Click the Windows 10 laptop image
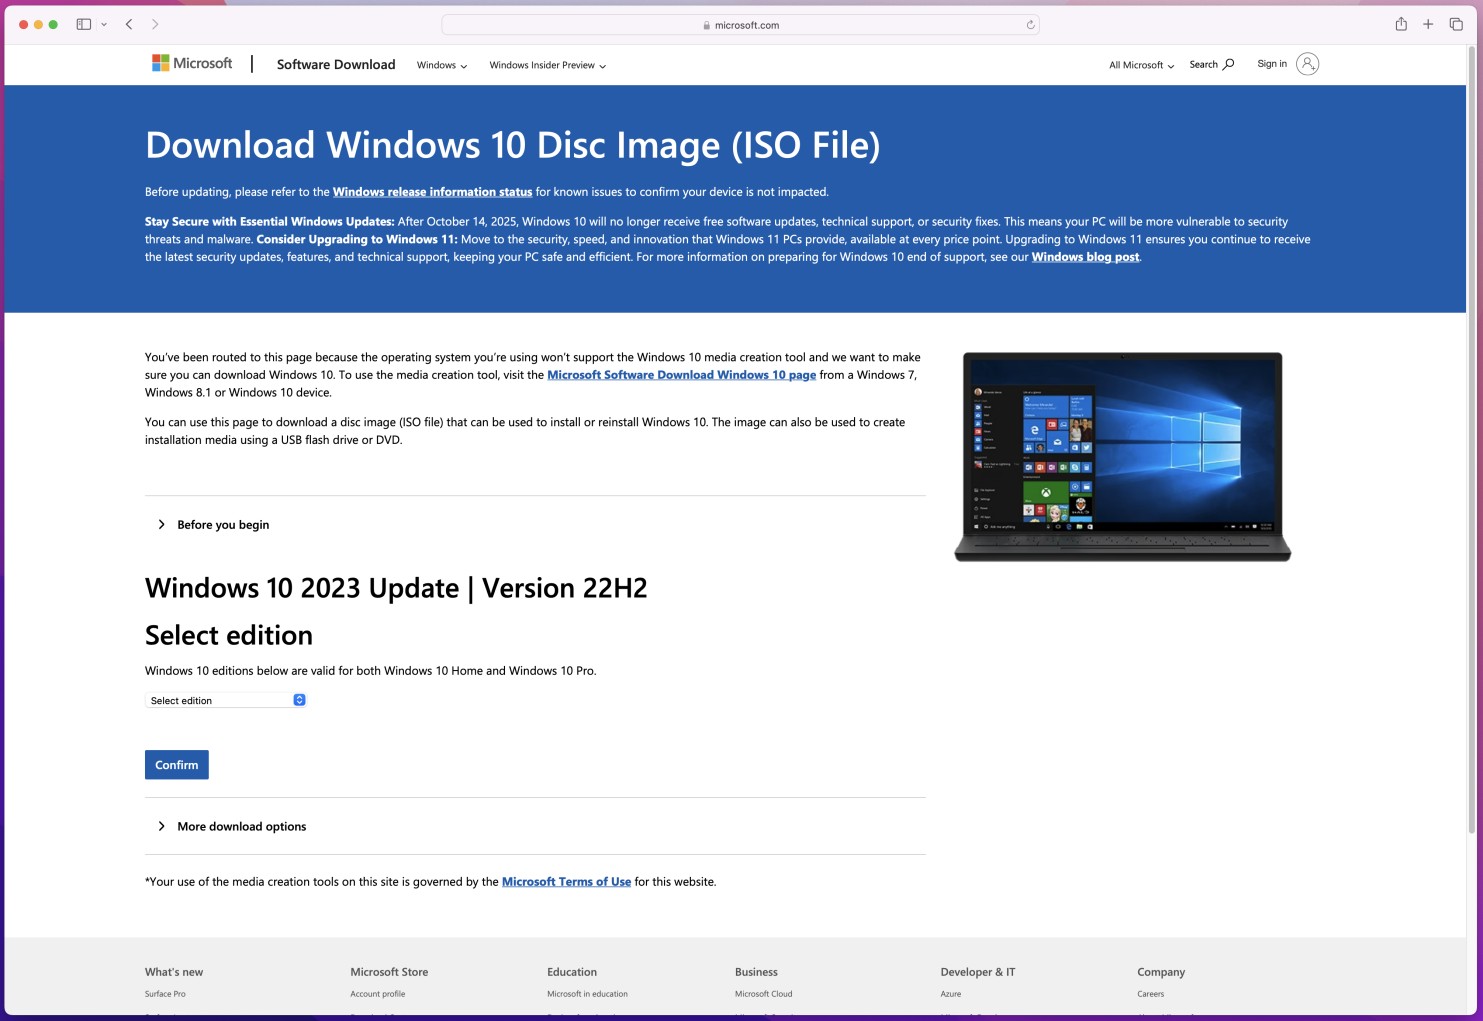This screenshot has height=1021, width=1483. pos(1122,456)
